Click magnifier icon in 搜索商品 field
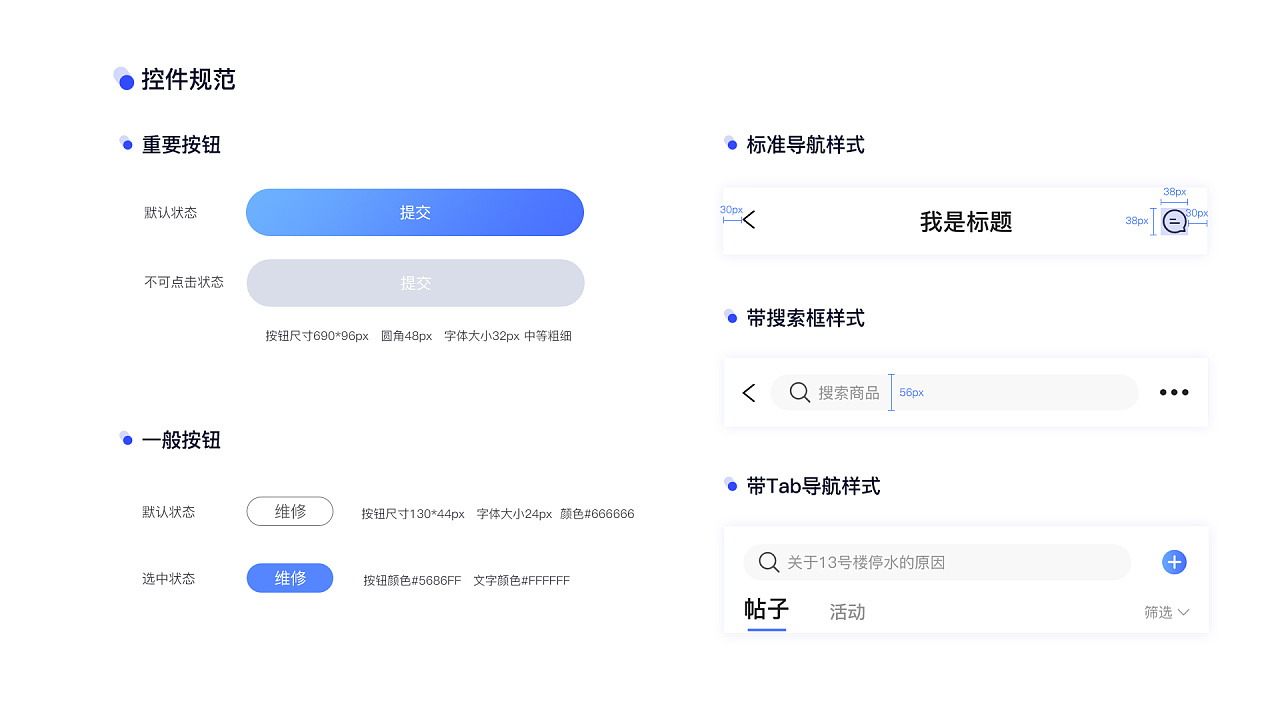1280x720 pixels. [800, 393]
